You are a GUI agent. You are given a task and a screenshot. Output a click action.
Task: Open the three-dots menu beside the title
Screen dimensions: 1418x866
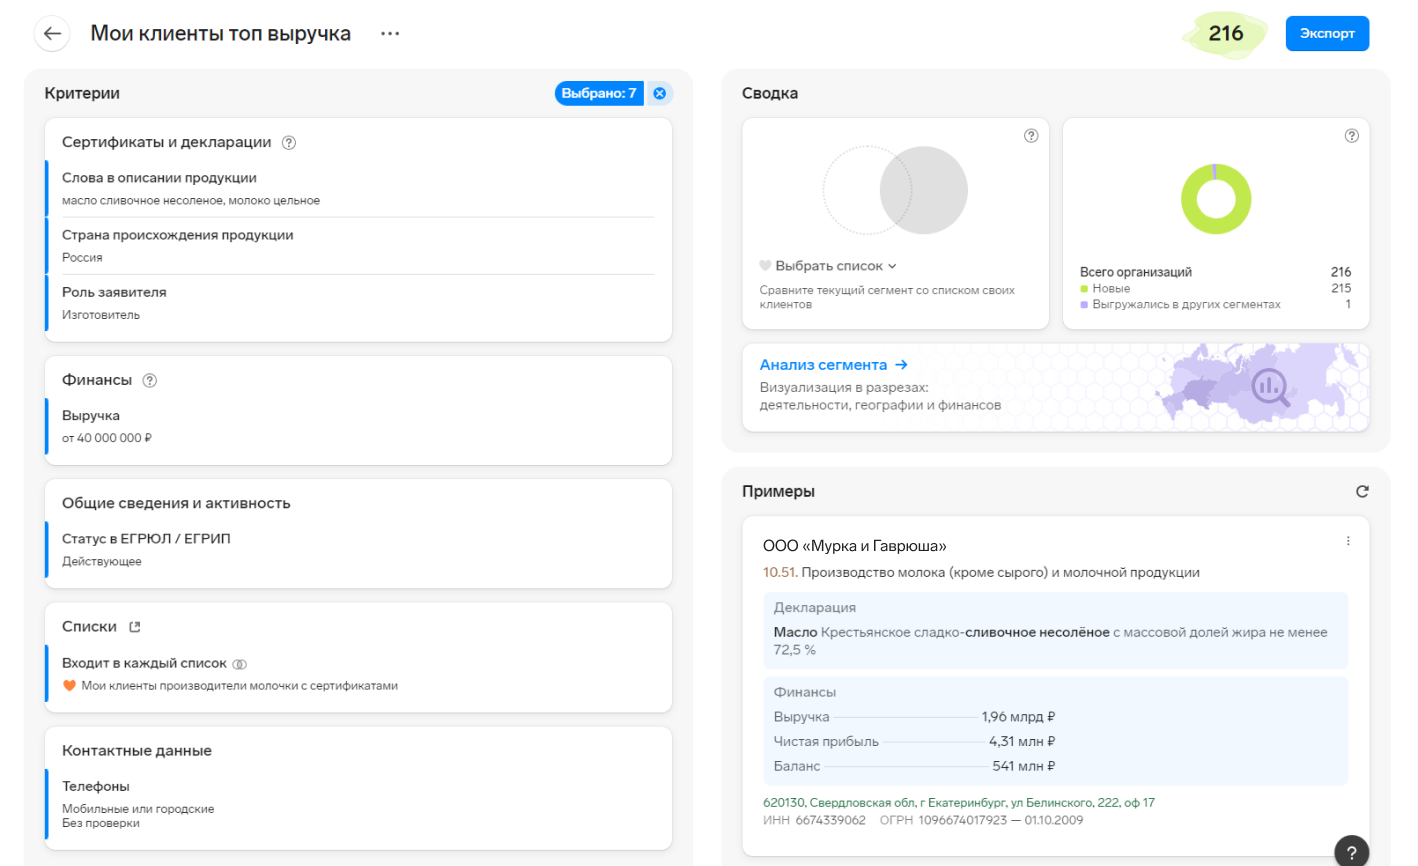point(390,33)
